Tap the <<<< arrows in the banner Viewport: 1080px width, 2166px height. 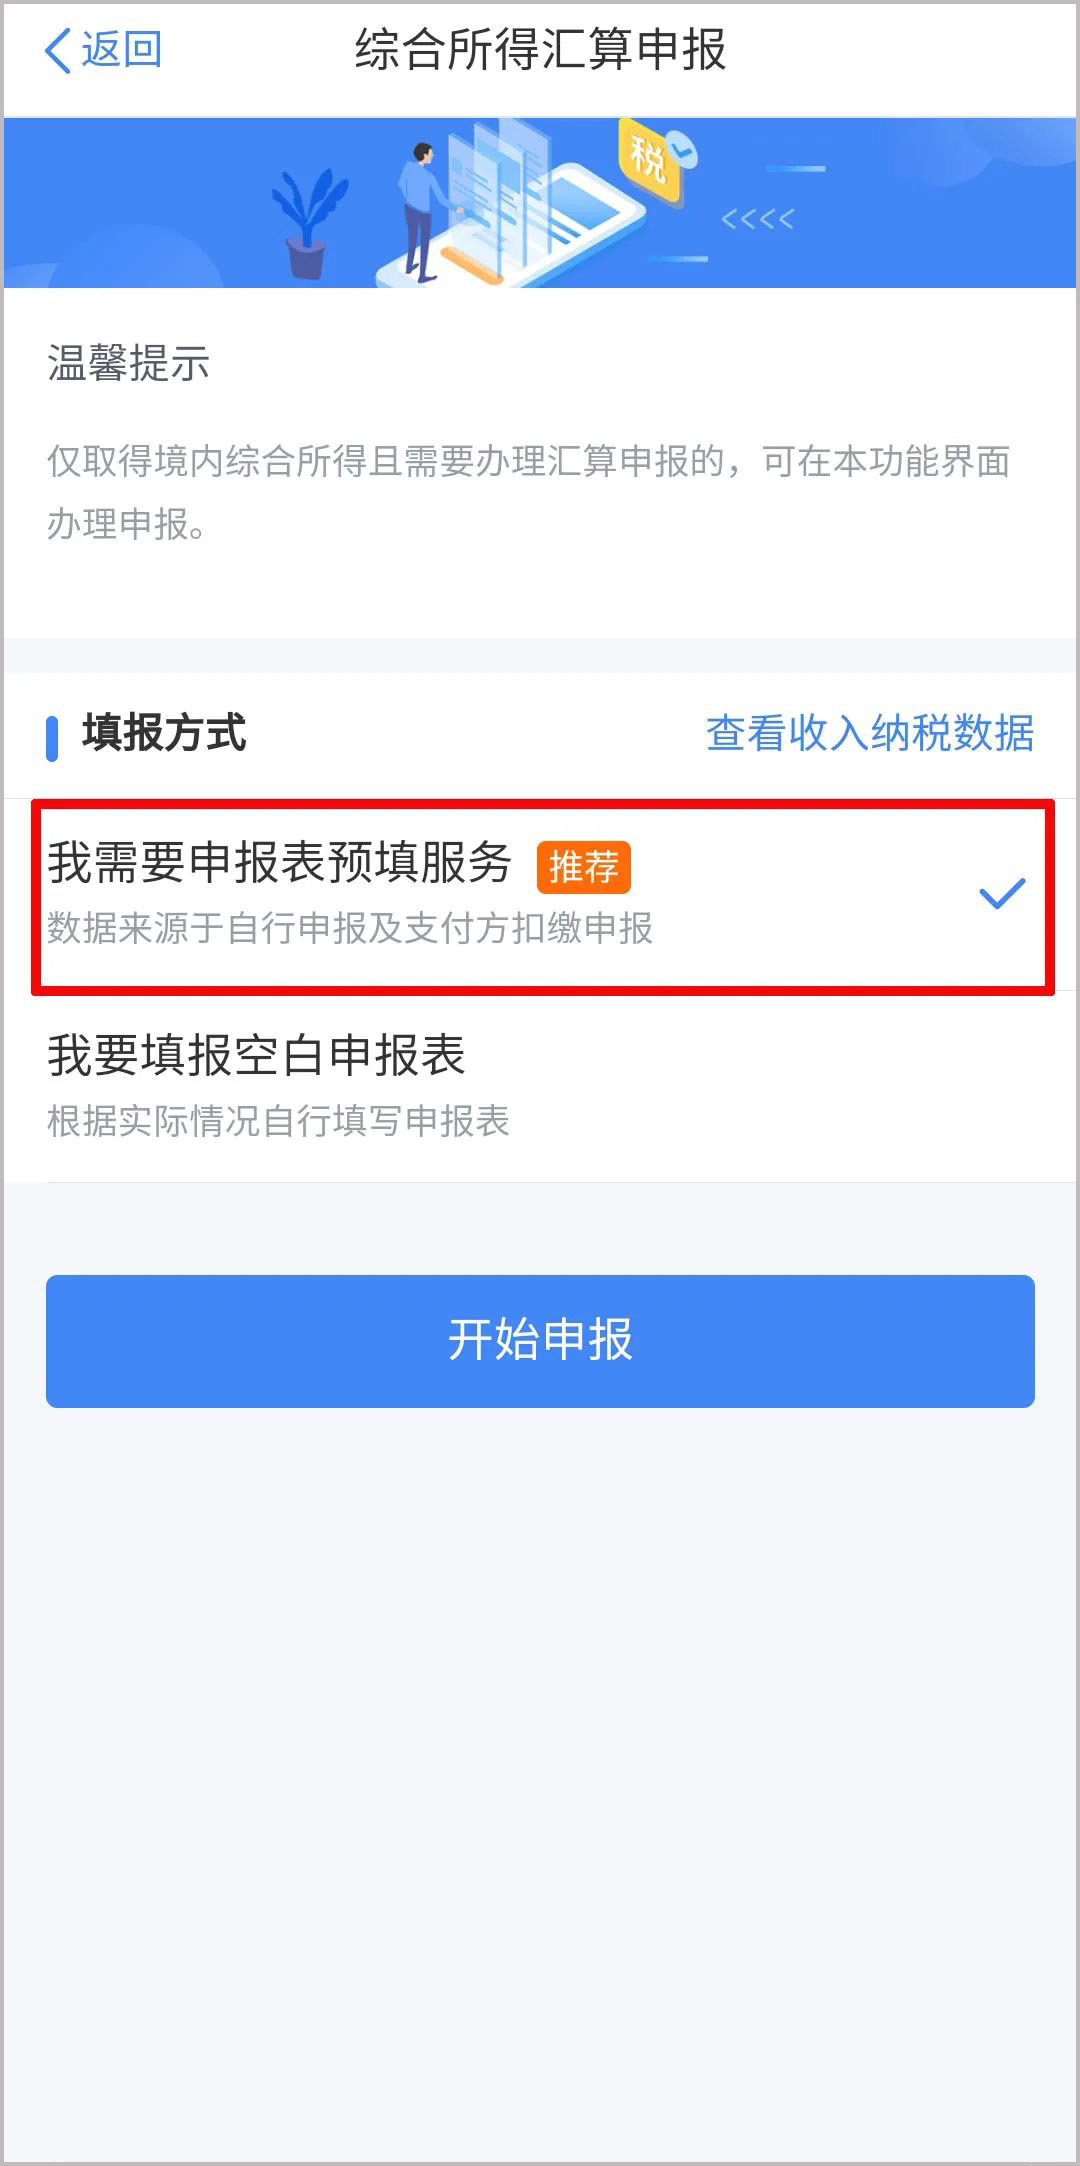(x=758, y=220)
